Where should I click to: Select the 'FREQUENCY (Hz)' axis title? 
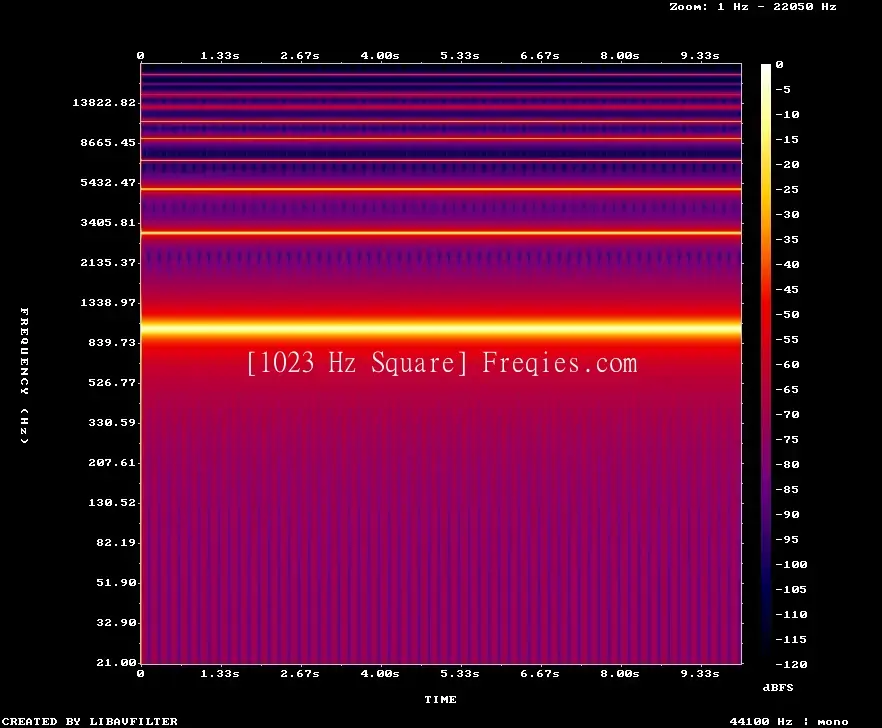(24, 376)
